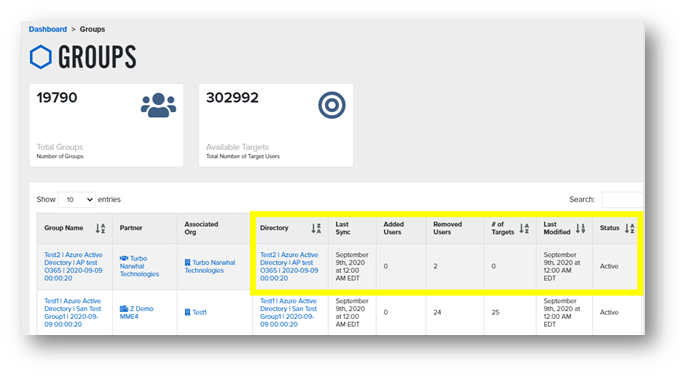Click Active status in Test2 row

click(x=609, y=267)
